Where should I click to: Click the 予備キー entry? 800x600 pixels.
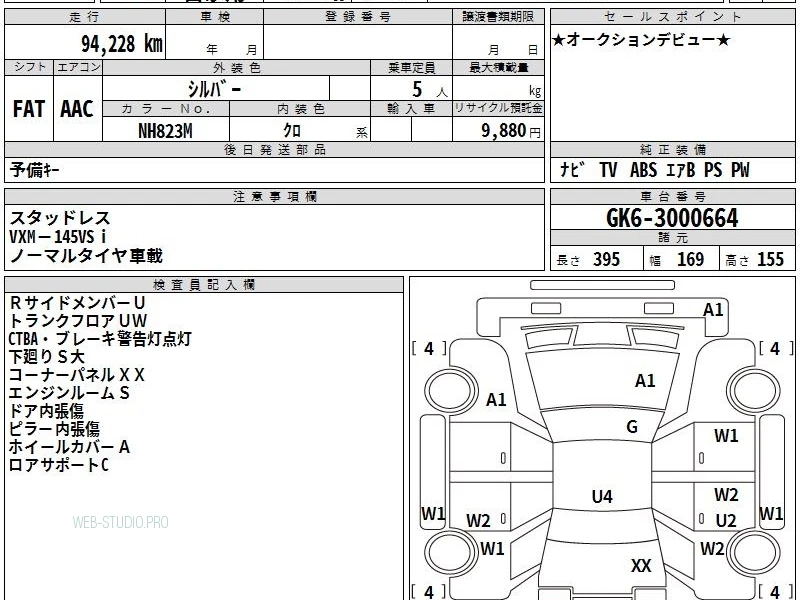pos(34,170)
